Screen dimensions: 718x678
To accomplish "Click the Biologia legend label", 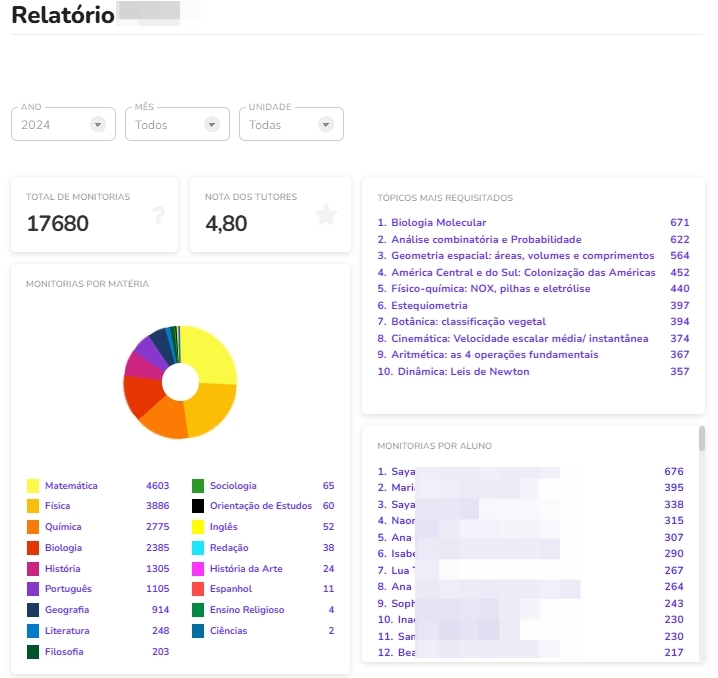I will pyautogui.click(x=63, y=548).
